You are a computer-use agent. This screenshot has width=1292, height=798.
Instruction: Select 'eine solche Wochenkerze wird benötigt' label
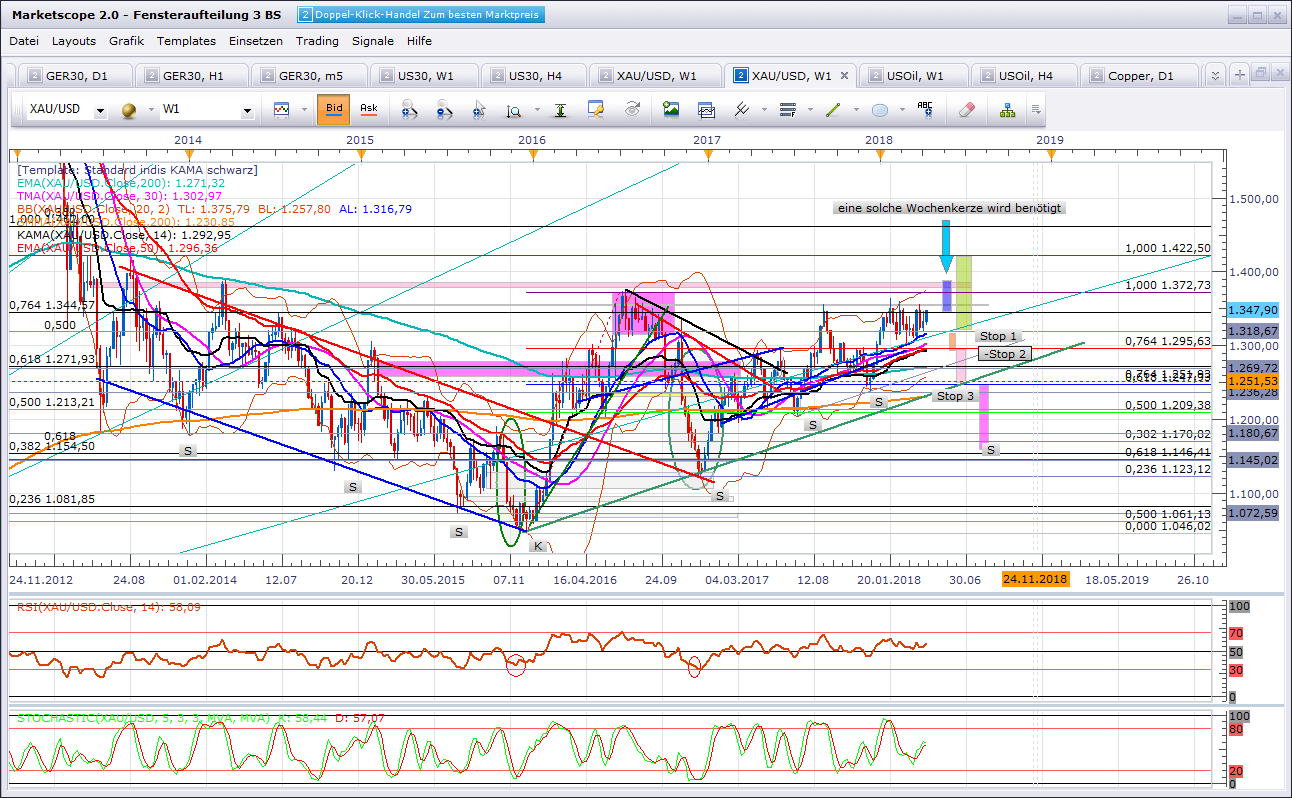949,208
